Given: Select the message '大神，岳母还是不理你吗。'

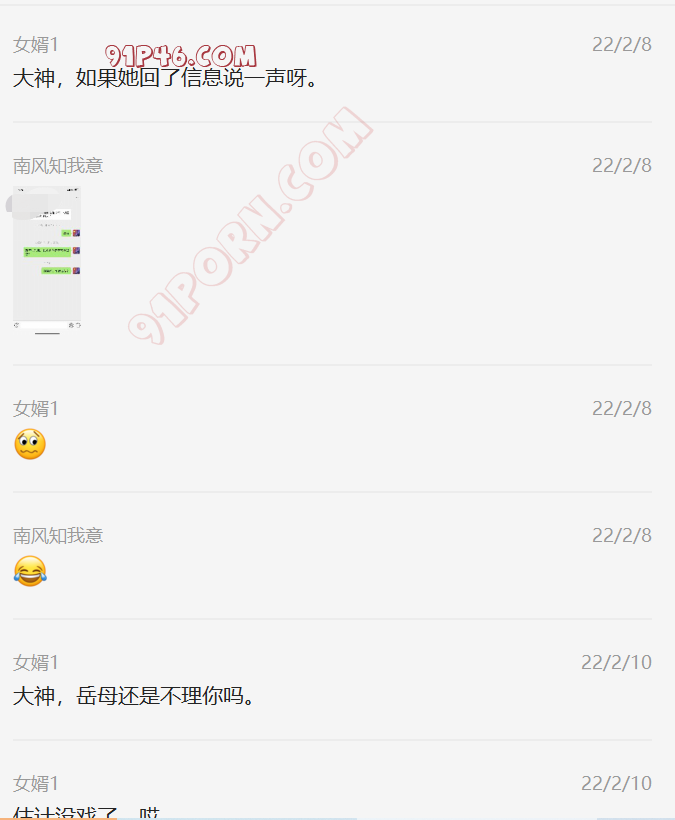Looking at the screenshot, I should coord(134,696).
